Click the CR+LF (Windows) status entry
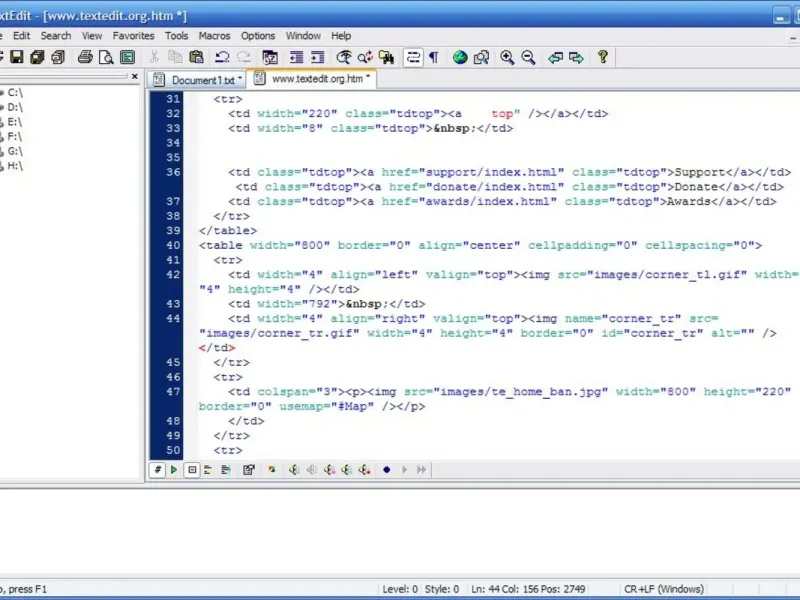Viewport: 800px width, 600px height. 664,589
